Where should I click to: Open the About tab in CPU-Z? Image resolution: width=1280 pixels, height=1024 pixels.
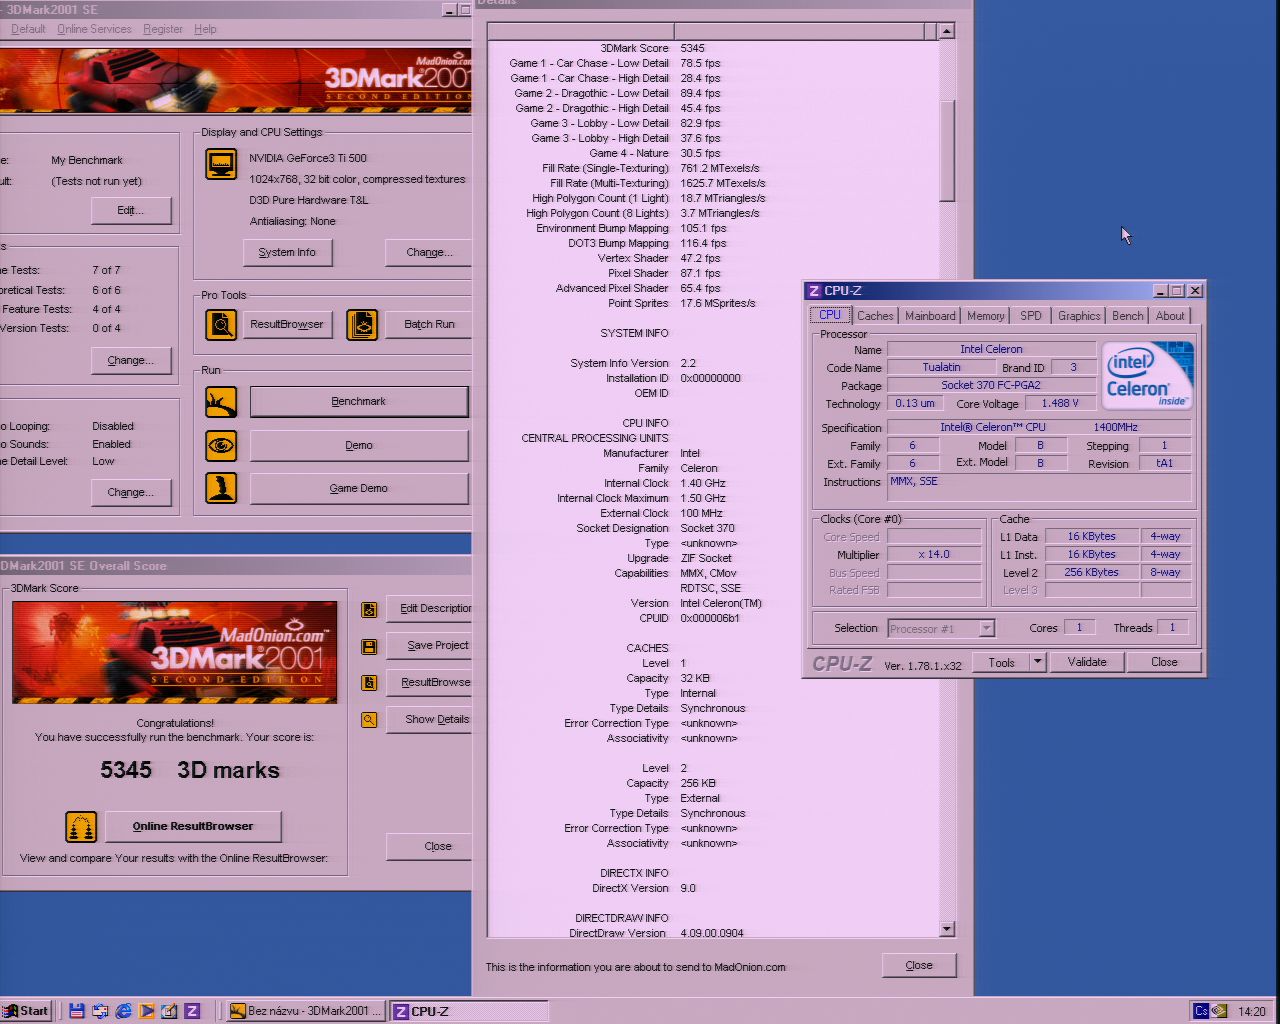[x=1170, y=316]
